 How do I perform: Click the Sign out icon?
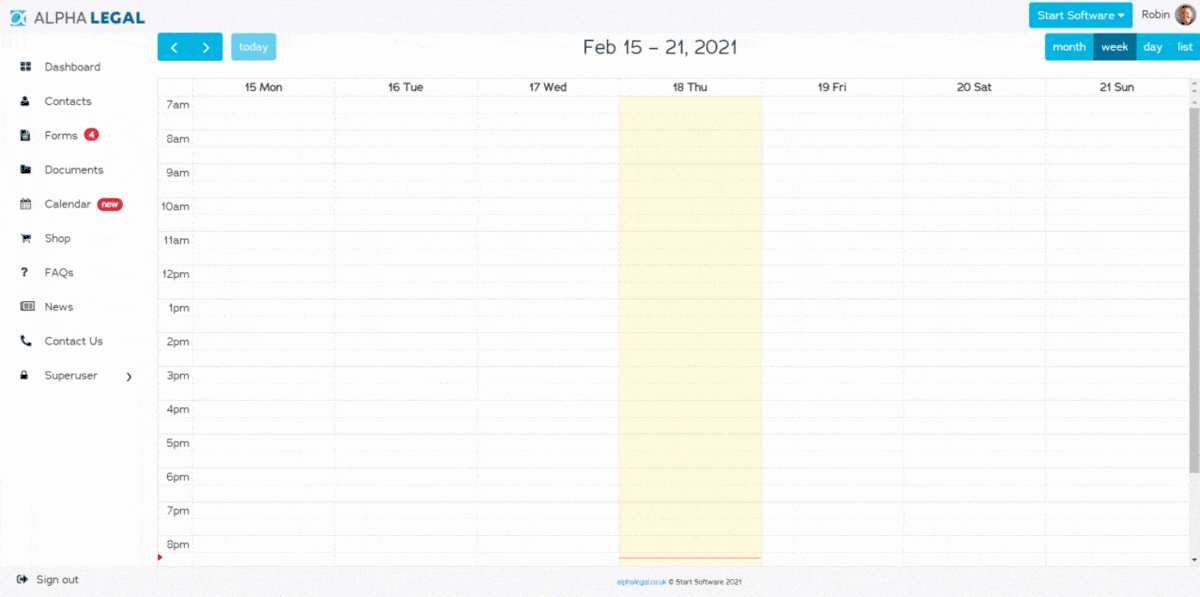click(x=22, y=580)
